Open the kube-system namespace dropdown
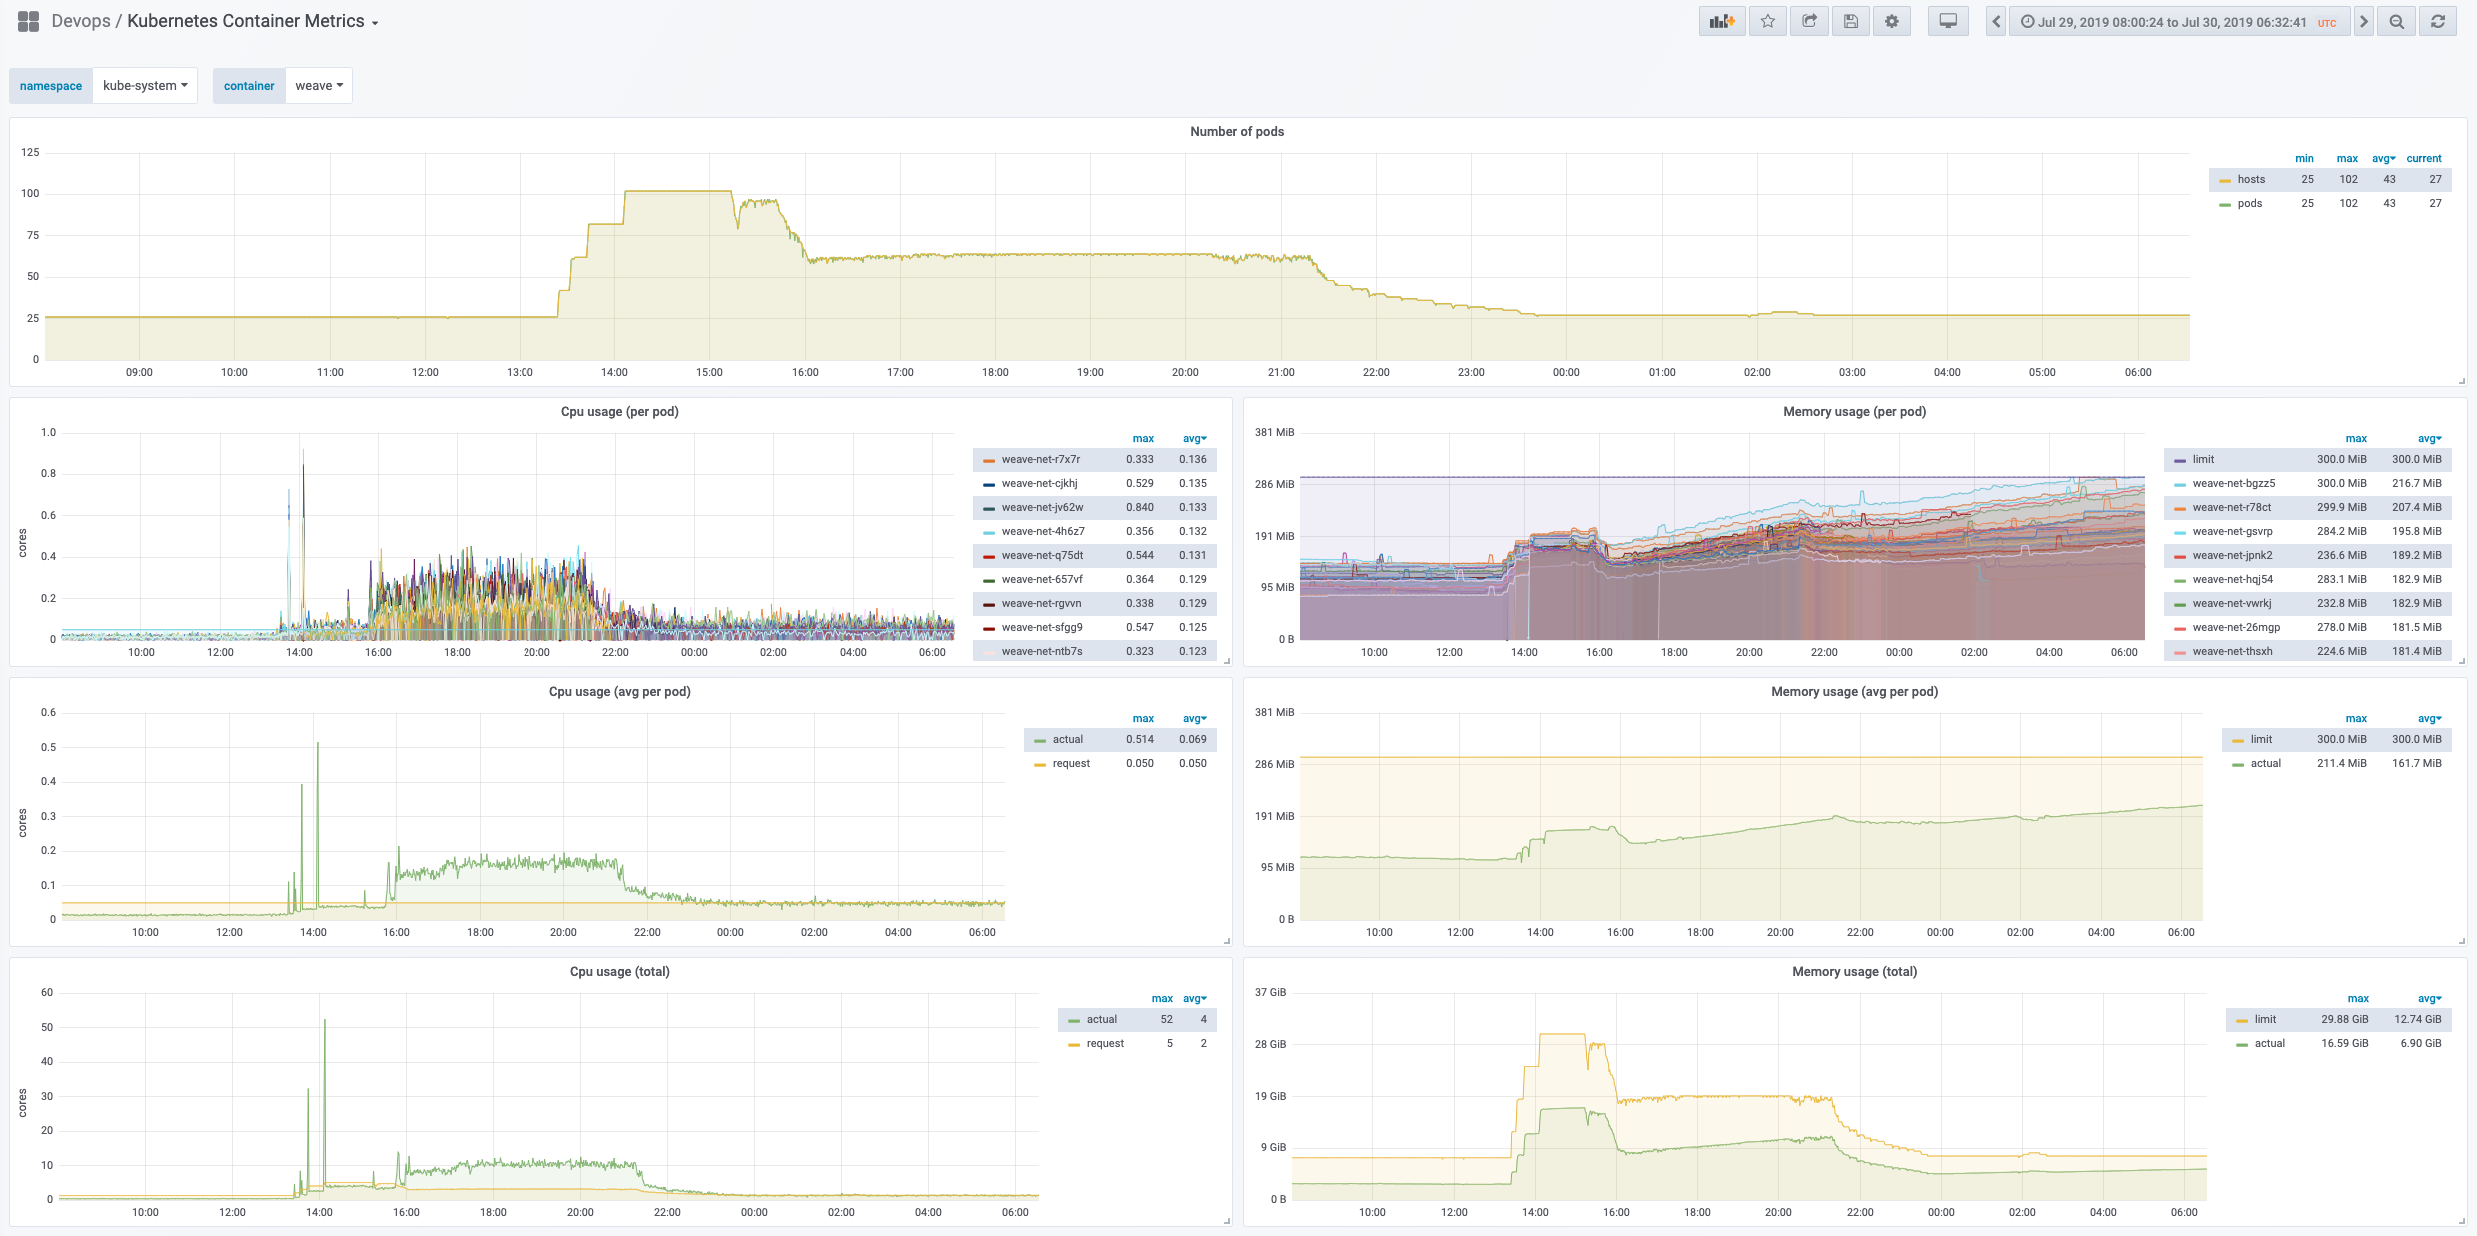Image resolution: width=2477 pixels, height=1236 pixels. 145,85
